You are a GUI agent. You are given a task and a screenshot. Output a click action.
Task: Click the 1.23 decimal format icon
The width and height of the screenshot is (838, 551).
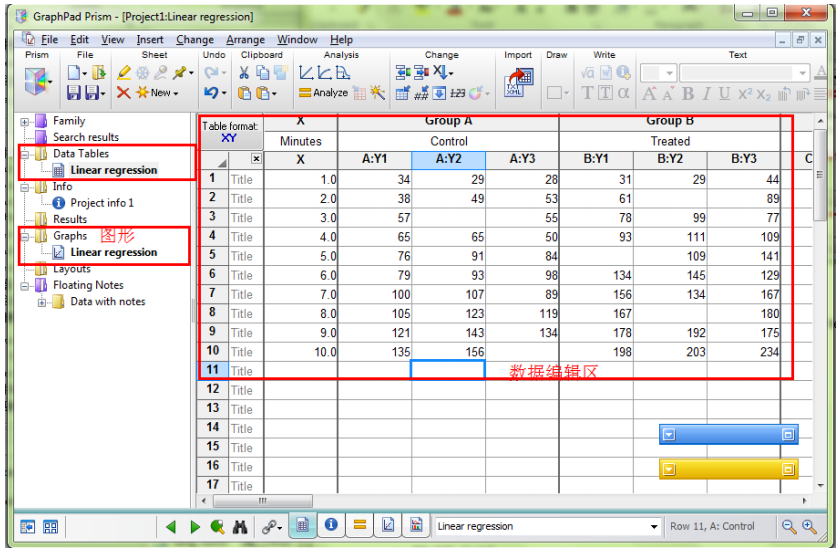[x=457, y=93]
